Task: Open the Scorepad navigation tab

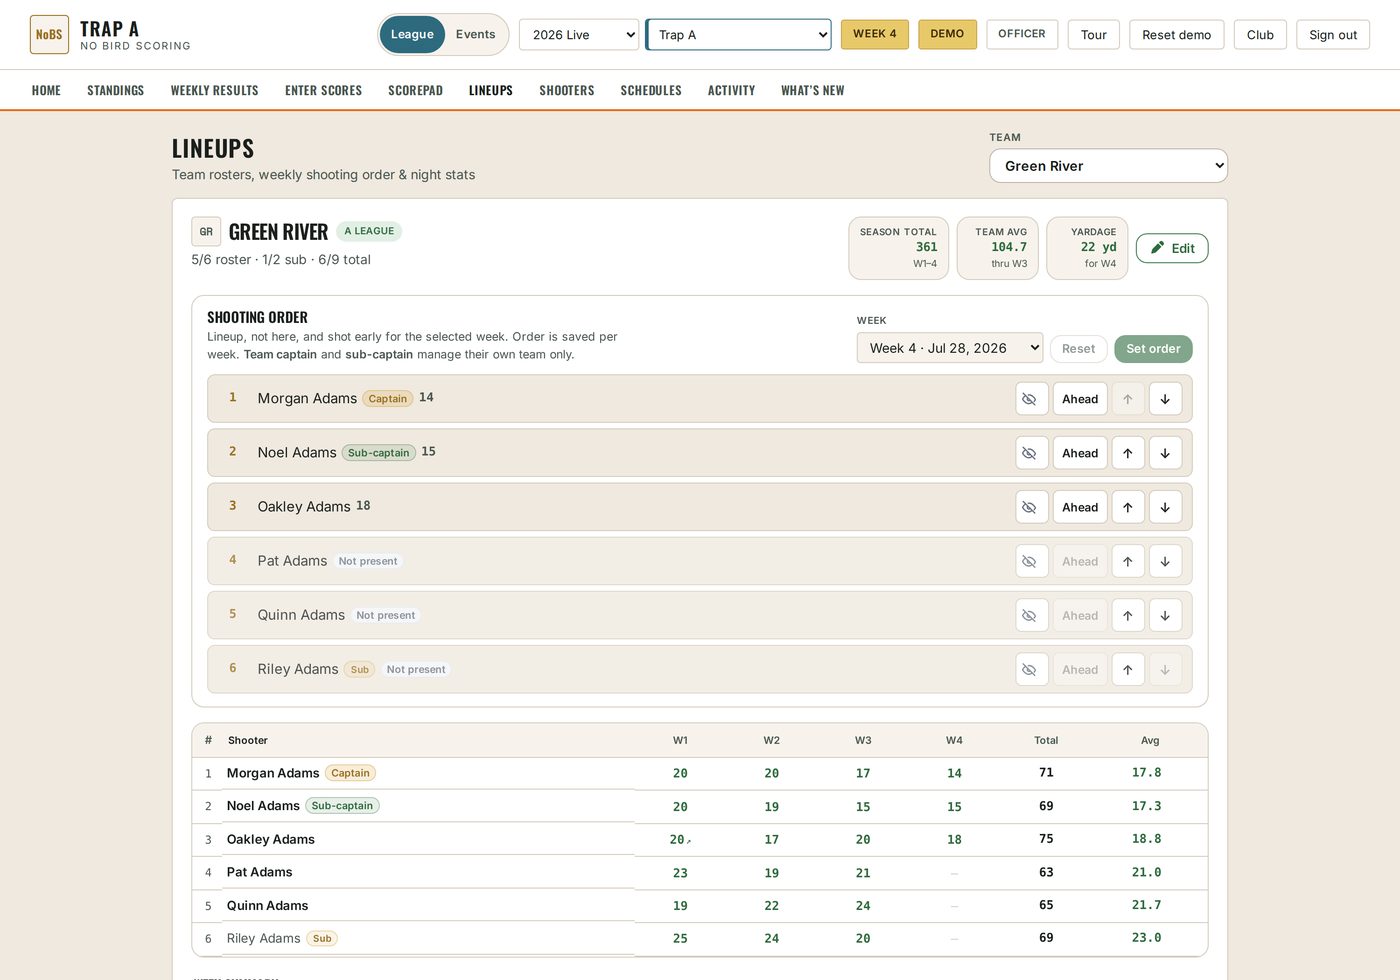Action: coord(415,90)
